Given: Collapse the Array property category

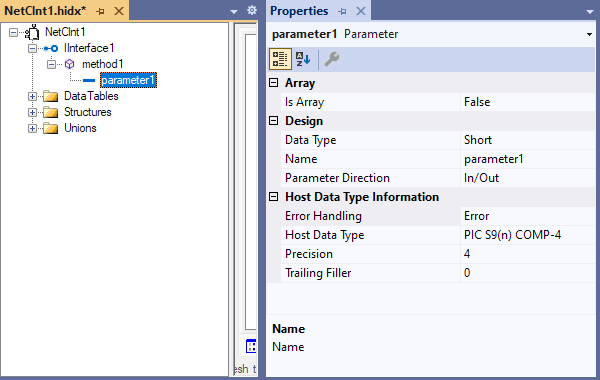Looking at the screenshot, I should (x=274, y=83).
